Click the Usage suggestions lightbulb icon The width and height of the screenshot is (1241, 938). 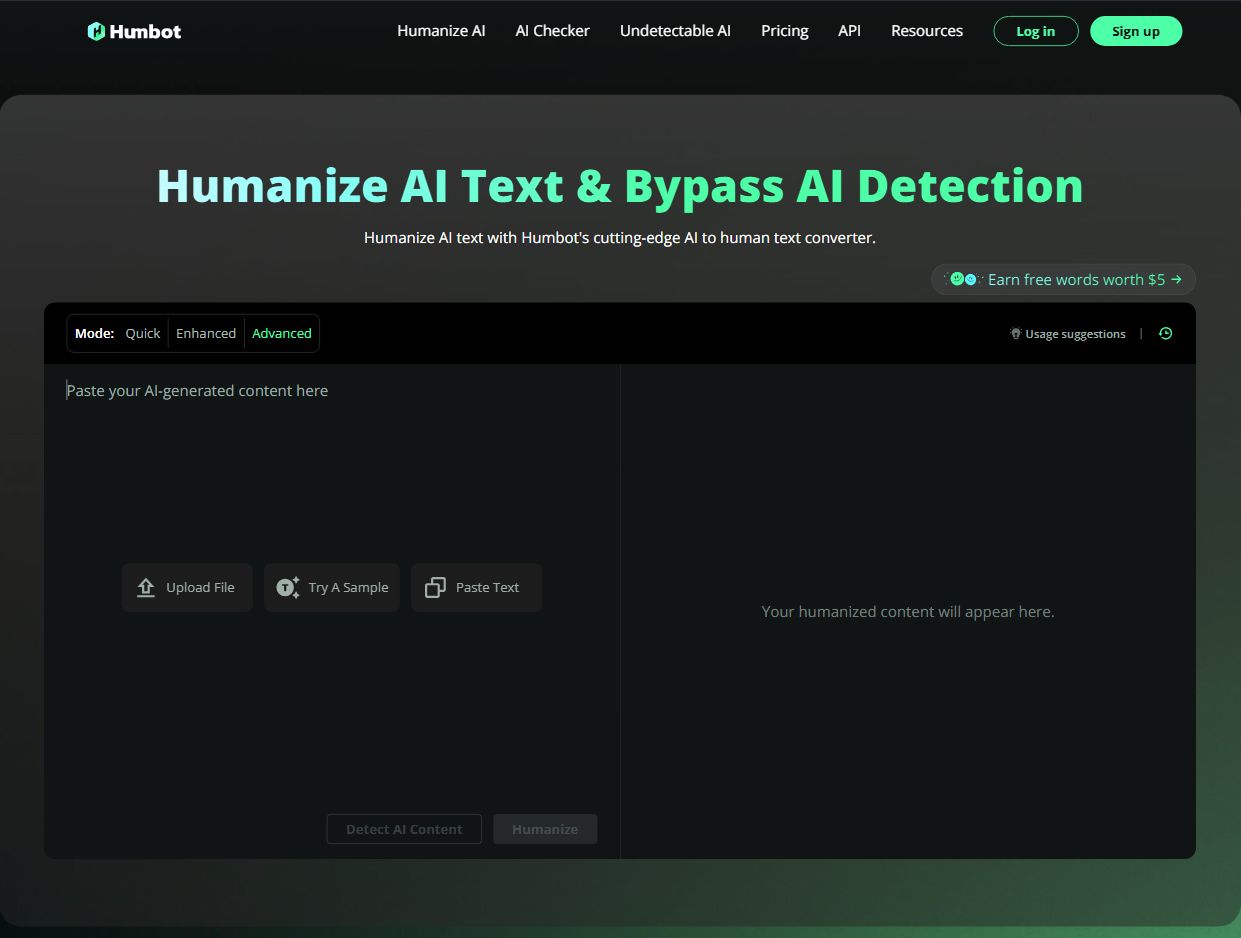point(1015,334)
